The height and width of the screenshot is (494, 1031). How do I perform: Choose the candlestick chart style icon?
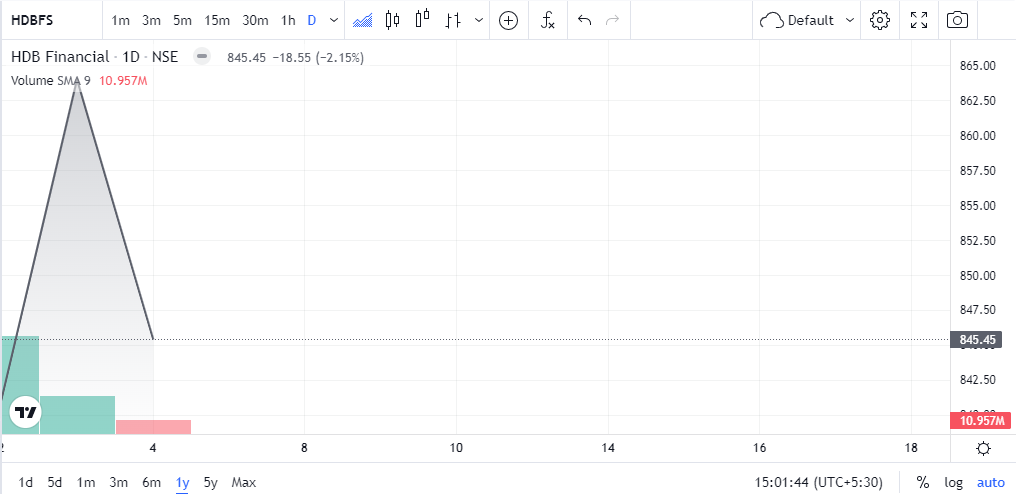[393, 20]
